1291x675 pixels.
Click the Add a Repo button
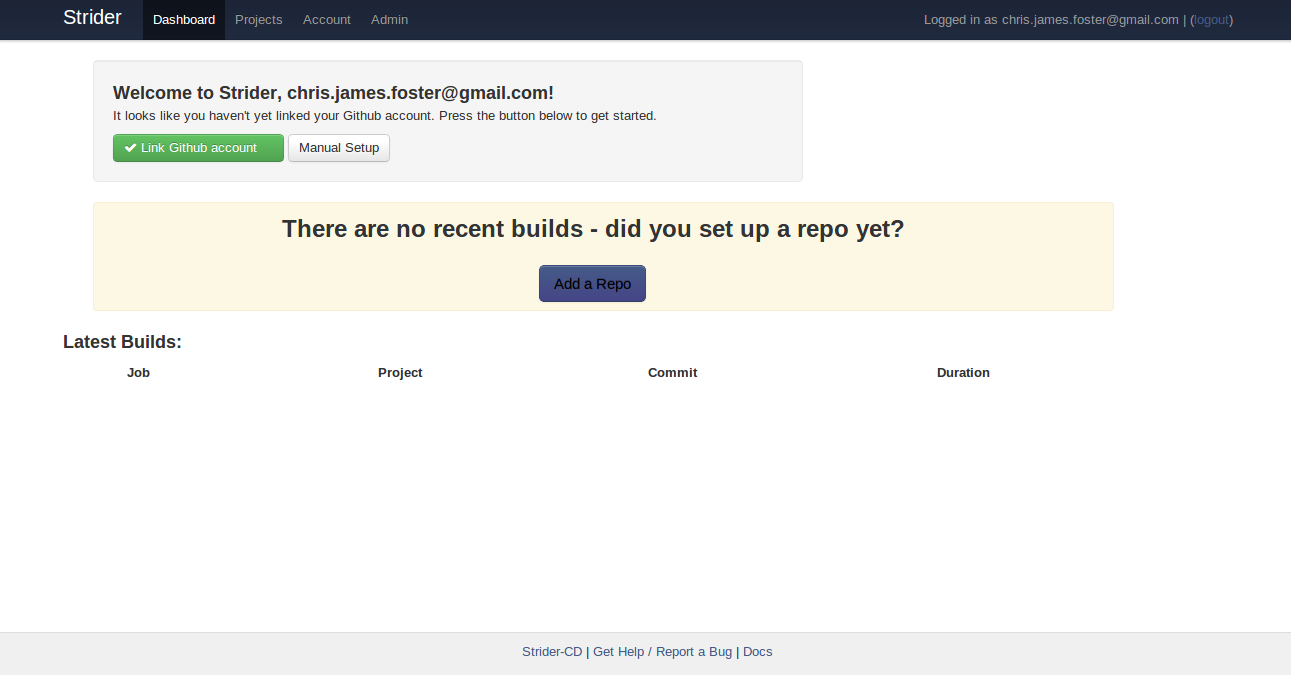592,284
